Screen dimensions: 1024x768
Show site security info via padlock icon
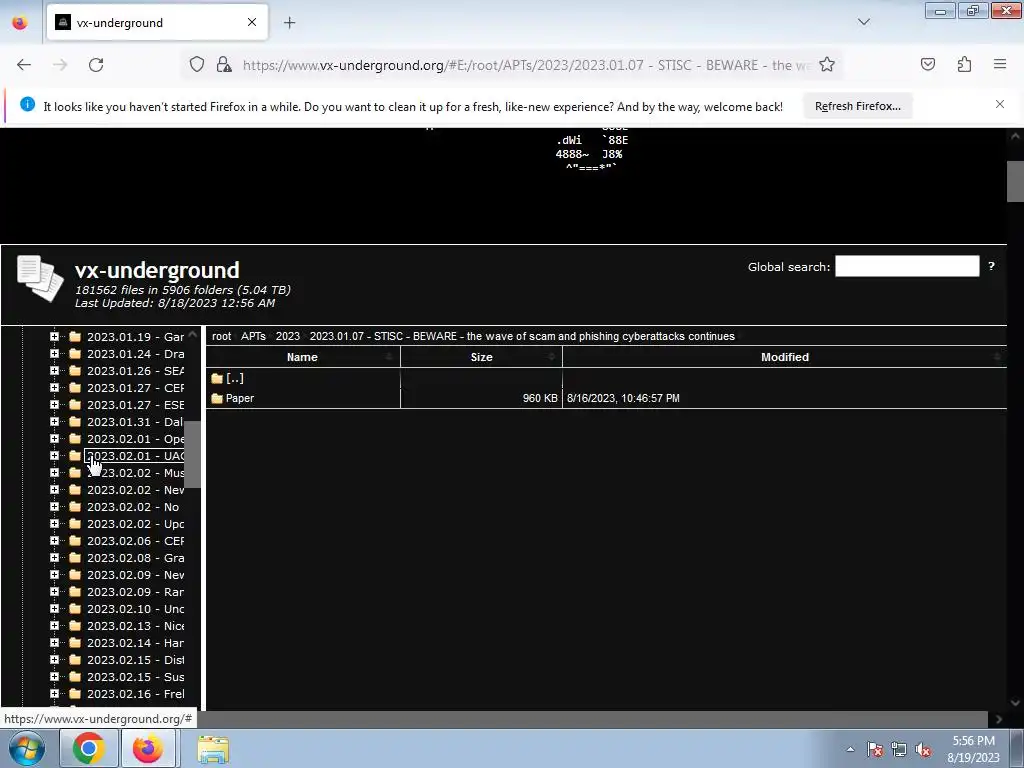click(x=224, y=65)
